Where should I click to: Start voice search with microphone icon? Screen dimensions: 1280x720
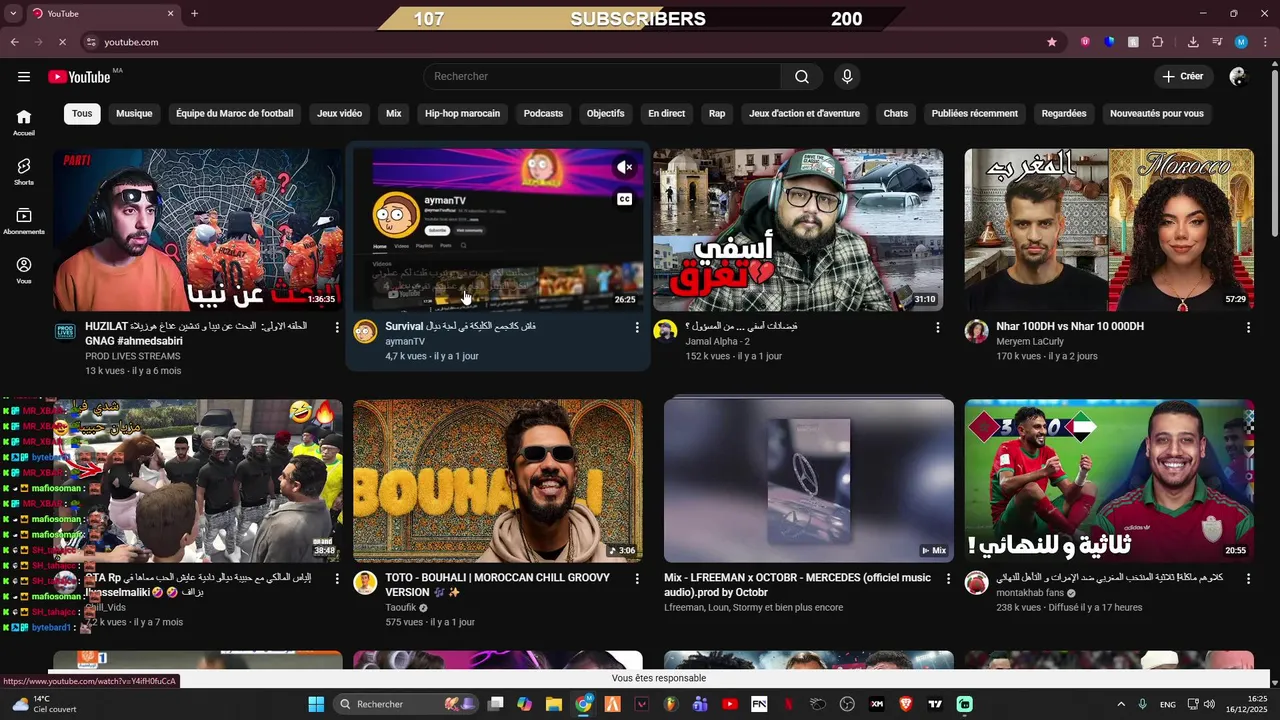(847, 77)
